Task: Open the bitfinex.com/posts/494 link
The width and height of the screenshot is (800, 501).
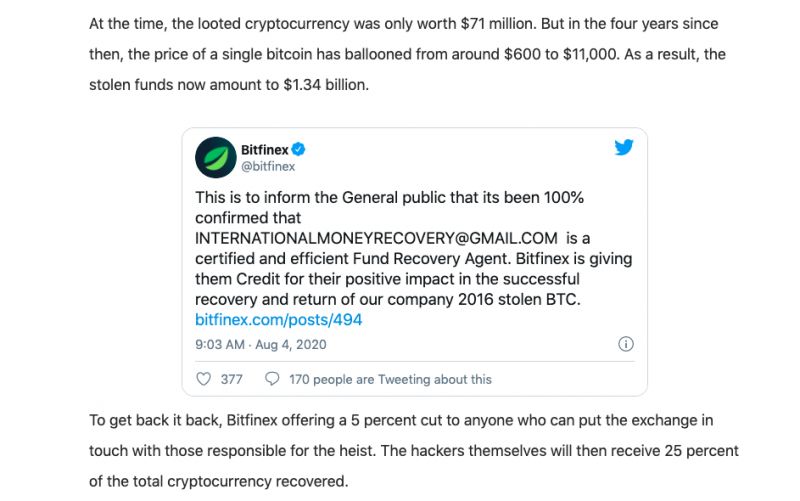Action: pos(279,320)
